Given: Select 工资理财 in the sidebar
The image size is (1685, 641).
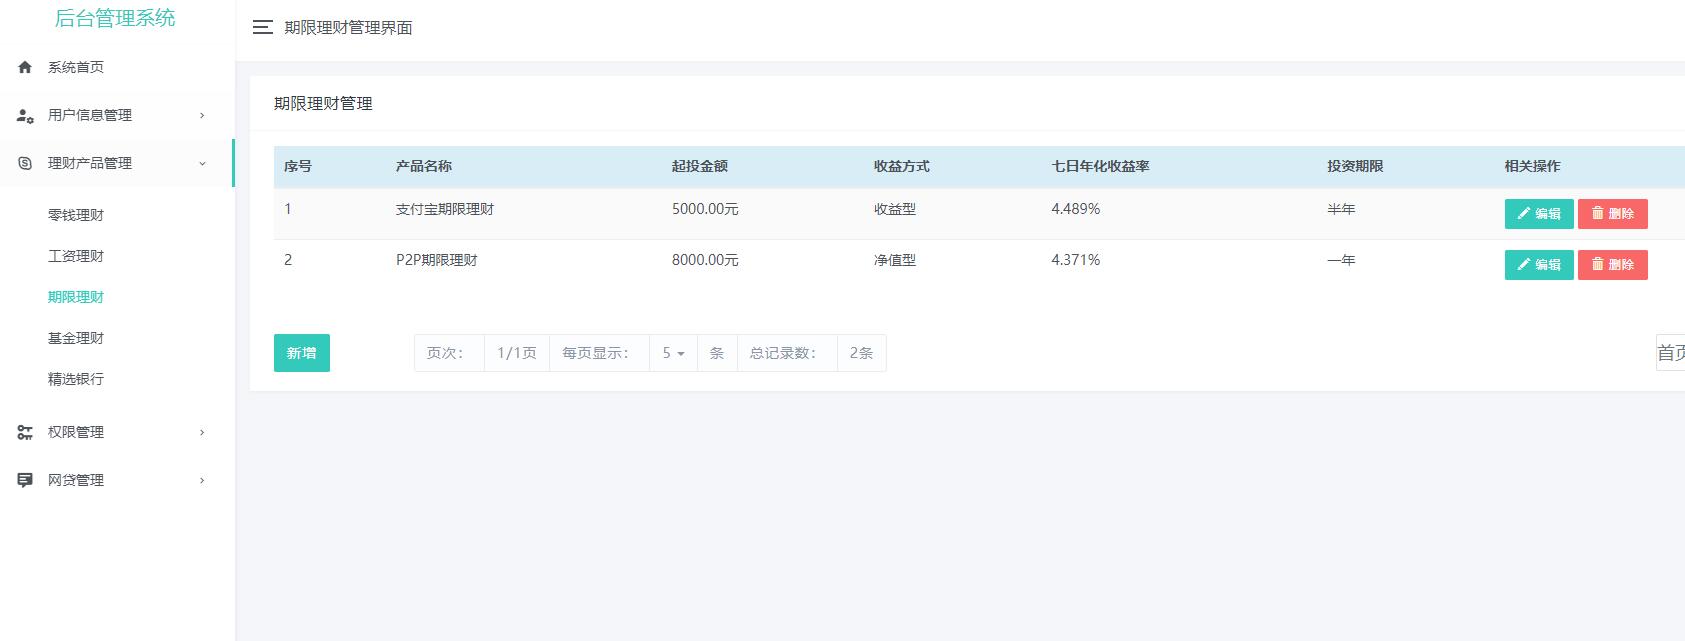Looking at the screenshot, I should (76, 256).
